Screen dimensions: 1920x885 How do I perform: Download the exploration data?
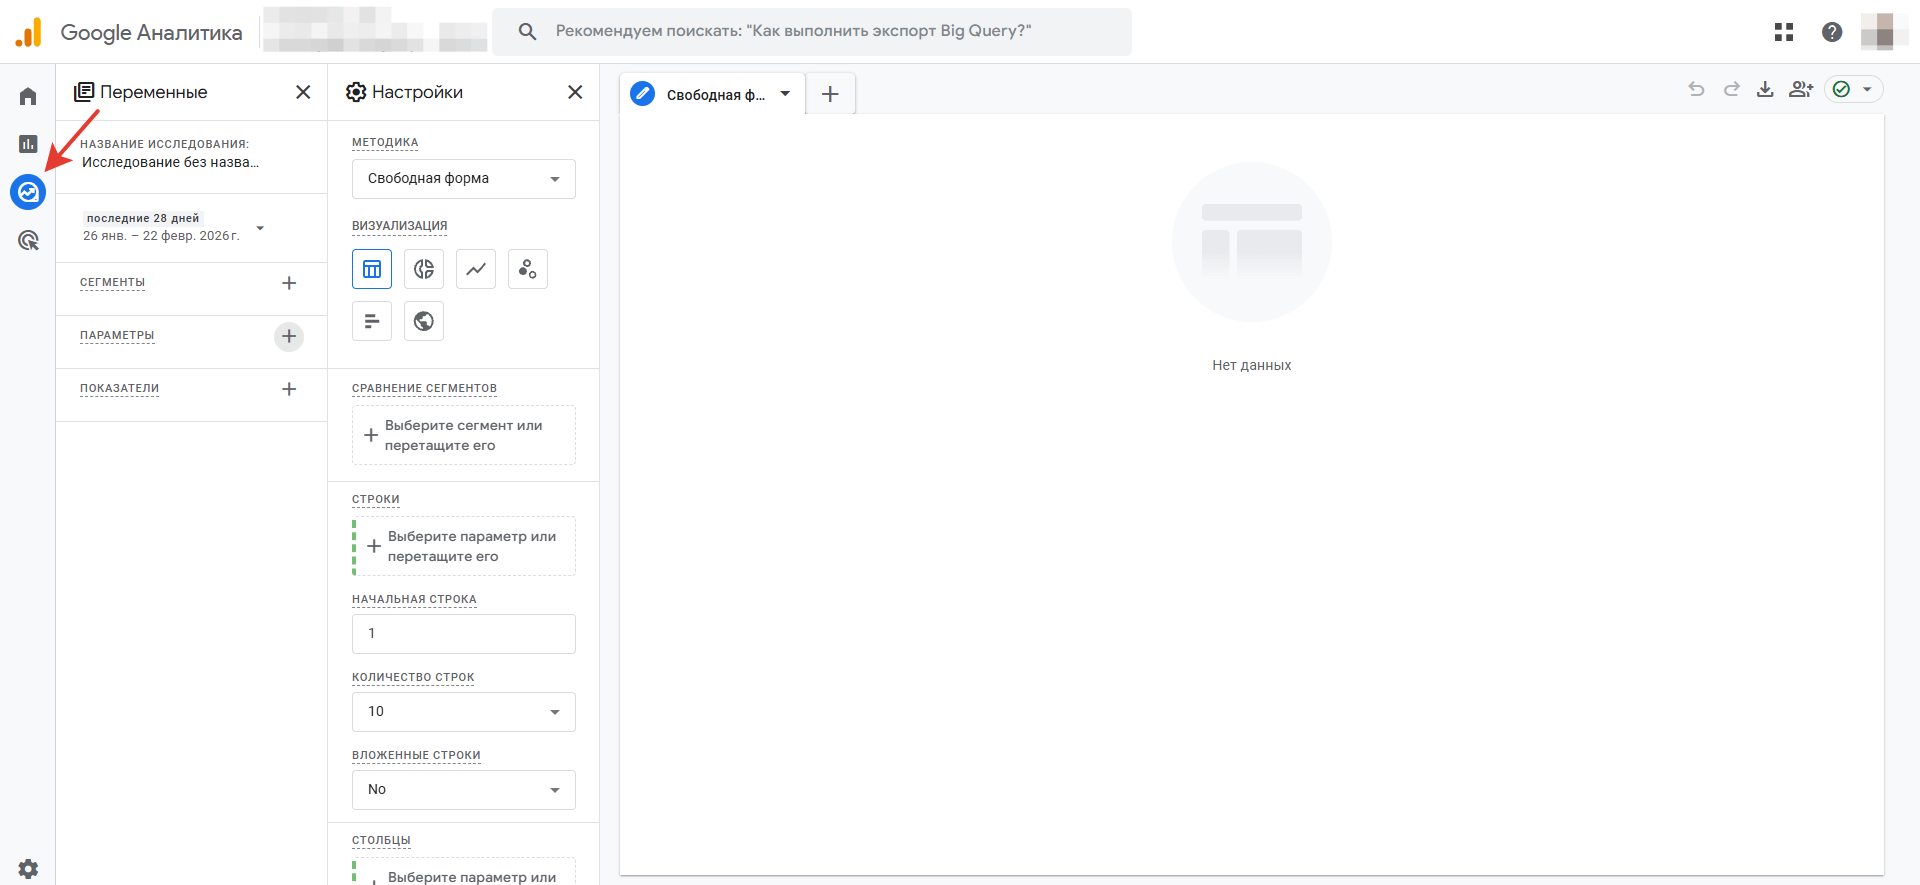point(1765,89)
